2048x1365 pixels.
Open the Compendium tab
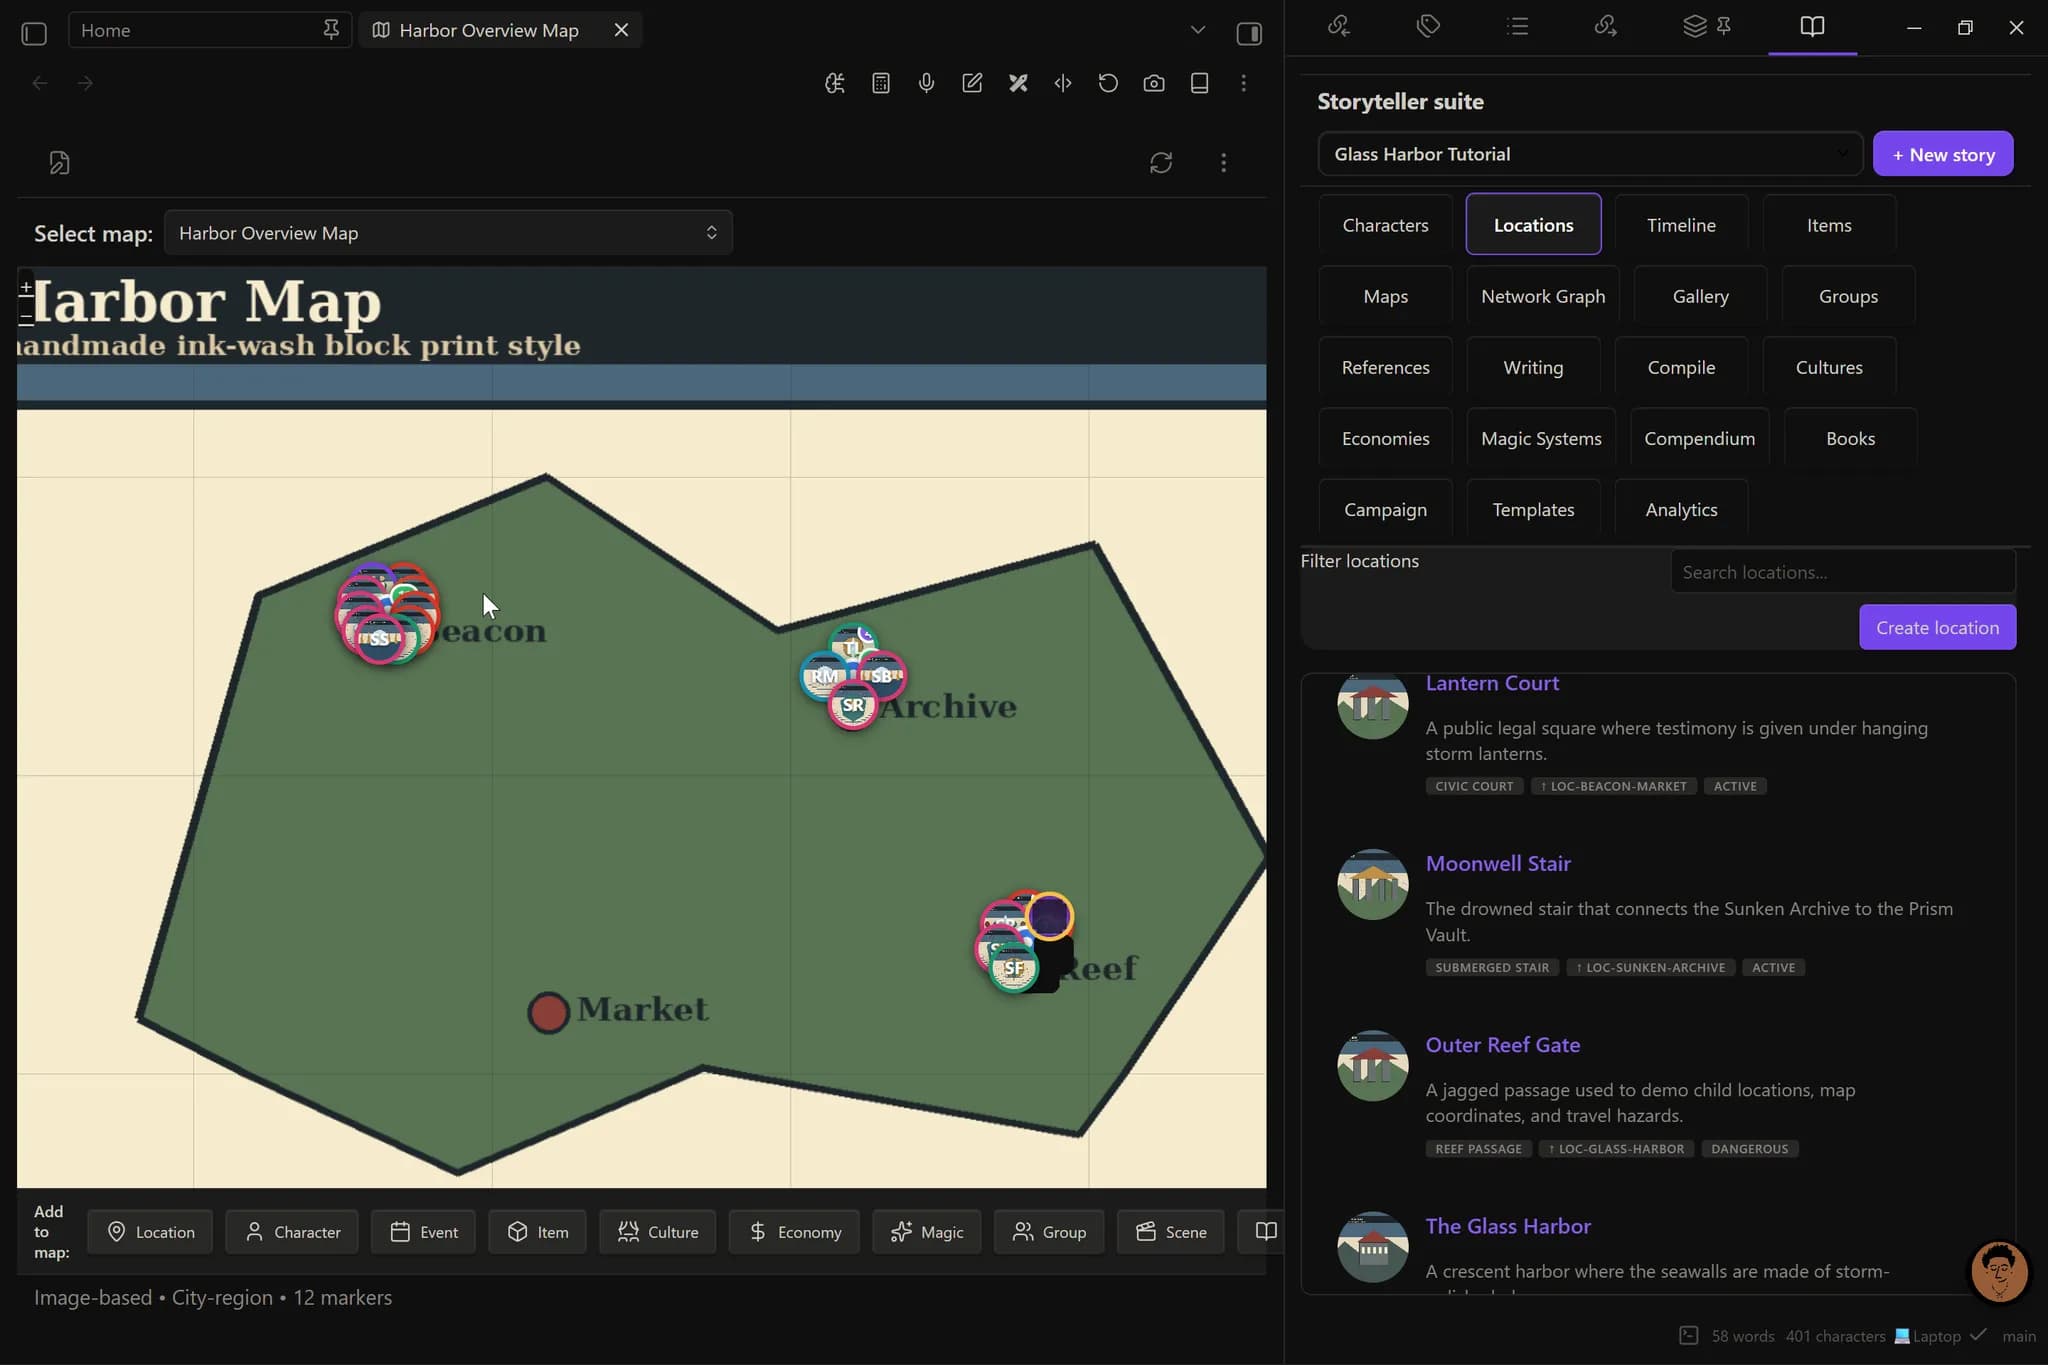click(1699, 438)
